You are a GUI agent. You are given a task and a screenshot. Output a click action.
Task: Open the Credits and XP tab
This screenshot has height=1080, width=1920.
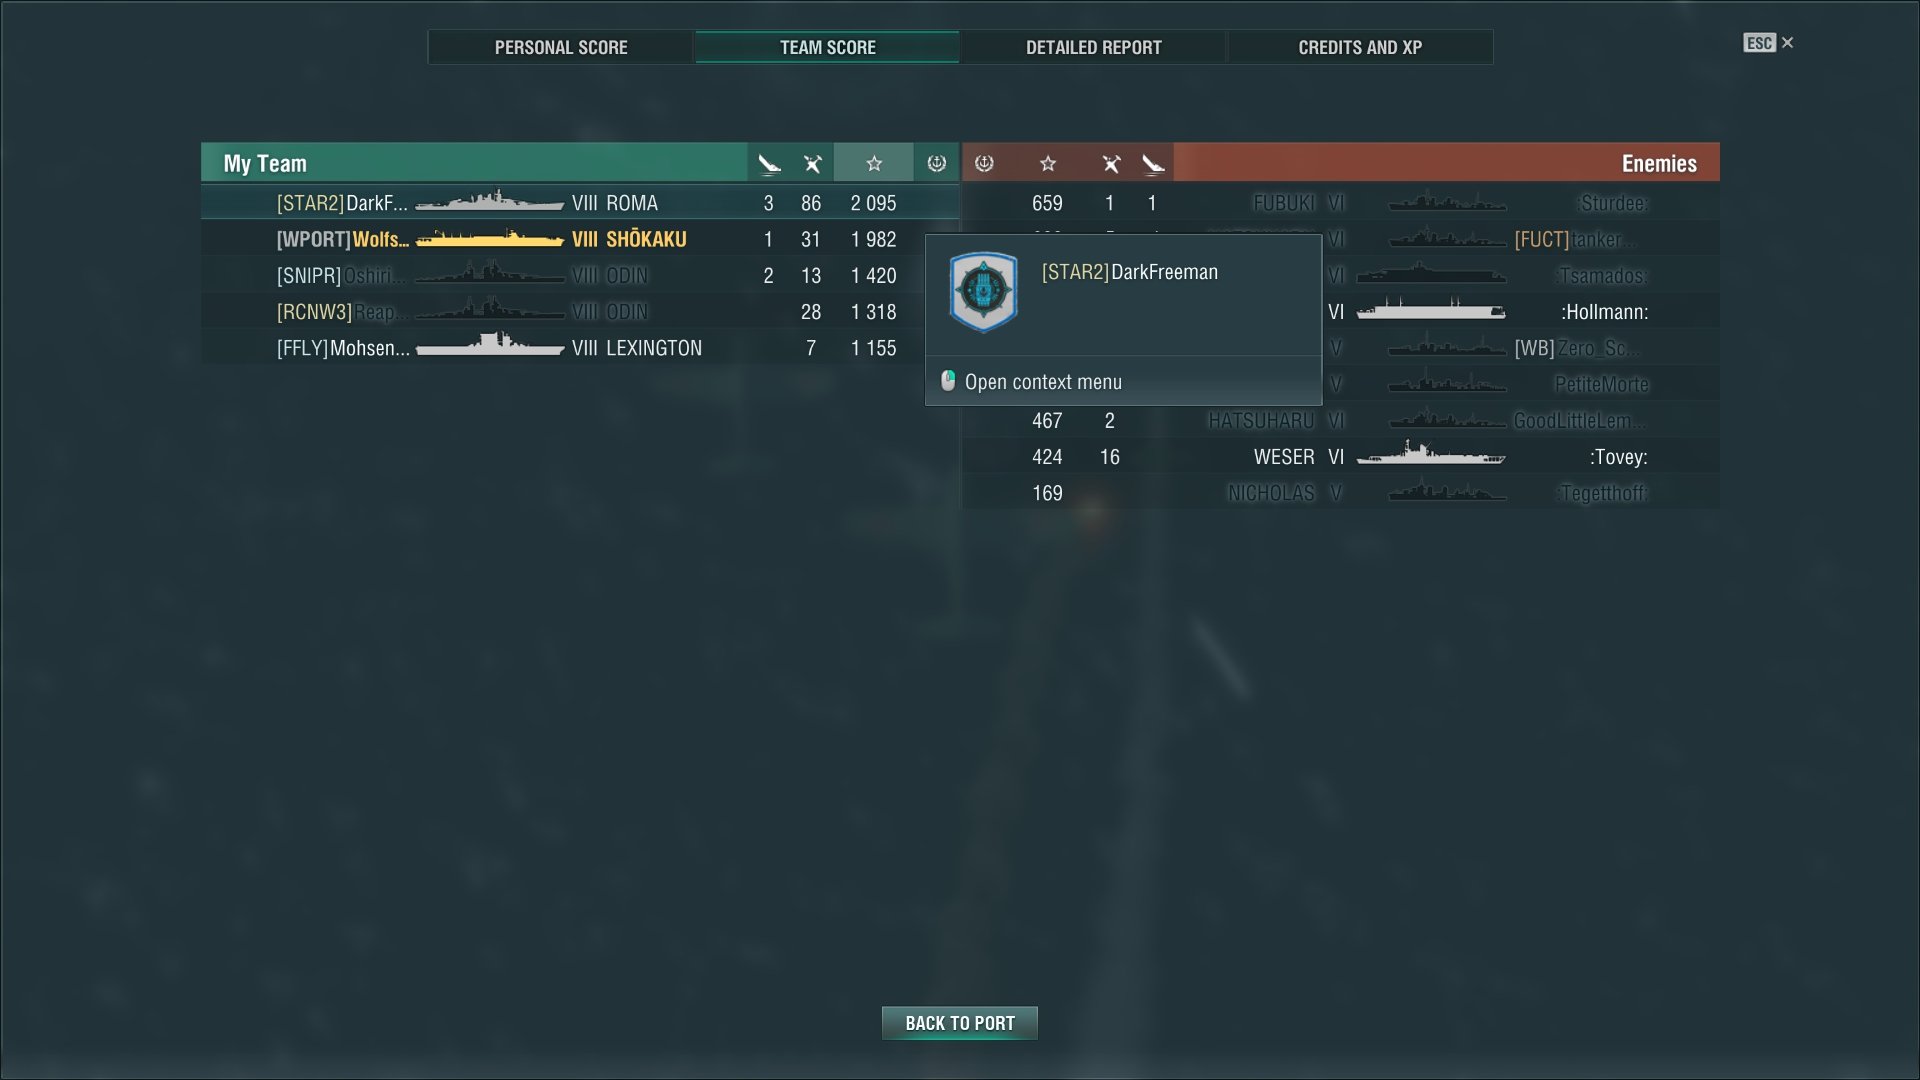click(x=1360, y=47)
